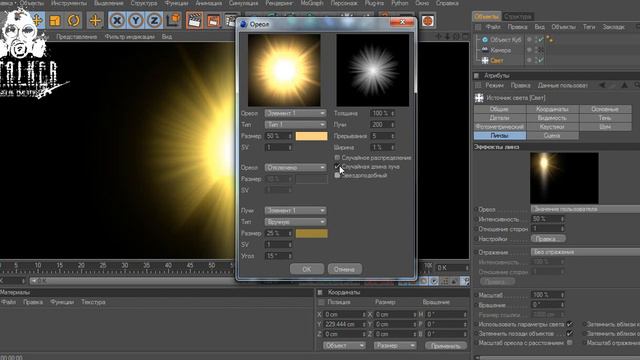Screen dimensions: 640x360
Task: Click the orange sphere icon at toolbar end
Action: coord(427,20)
